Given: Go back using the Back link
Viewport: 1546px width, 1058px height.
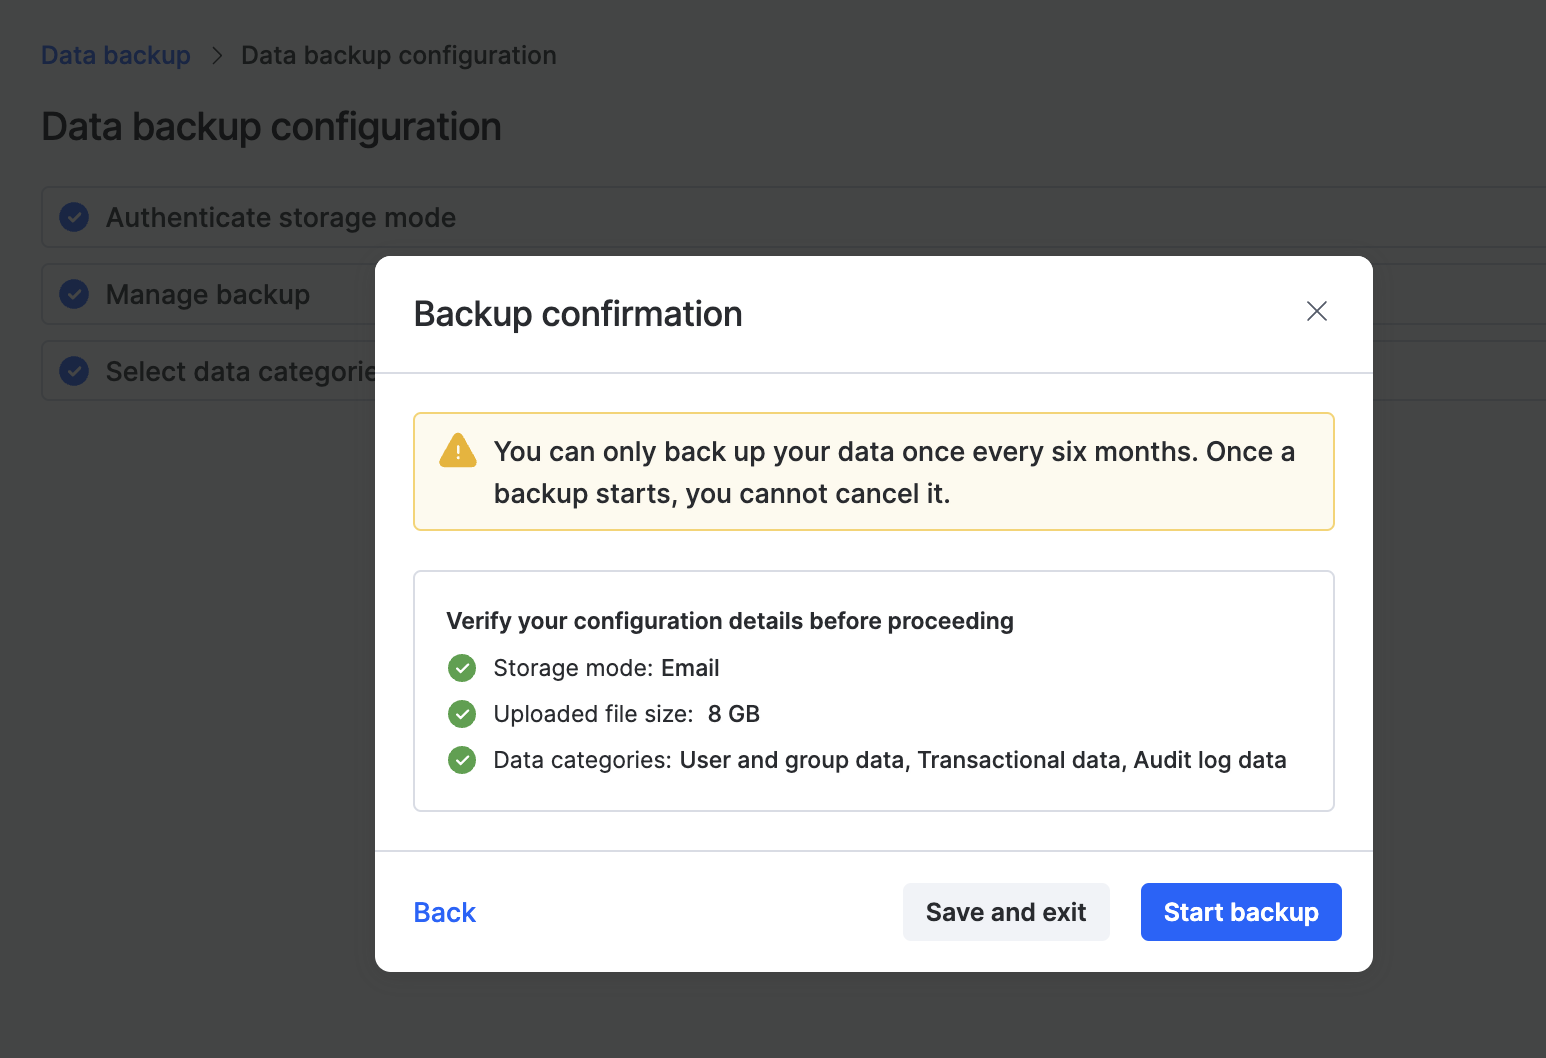Looking at the screenshot, I should tap(445, 912).
